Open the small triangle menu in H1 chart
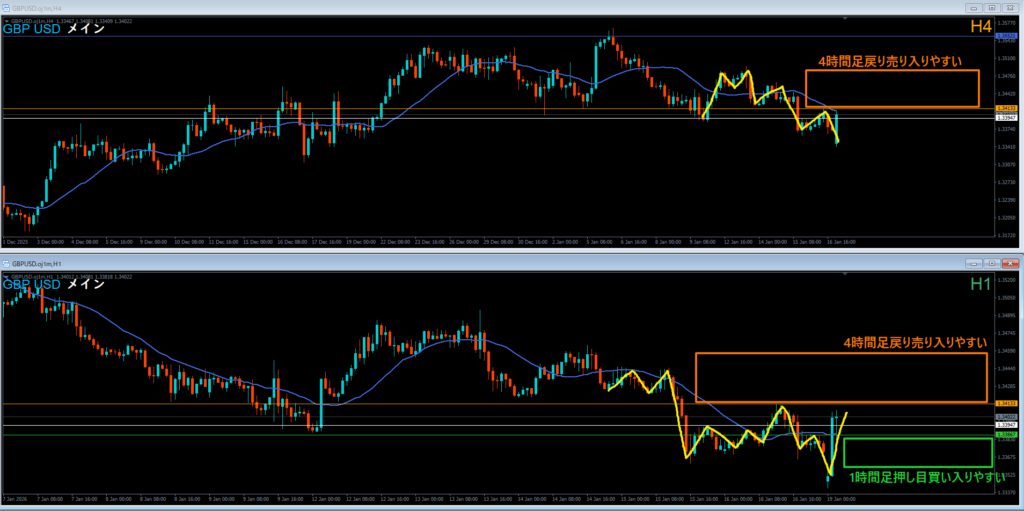Screen dimensions: 1024x511 (7, 276)
